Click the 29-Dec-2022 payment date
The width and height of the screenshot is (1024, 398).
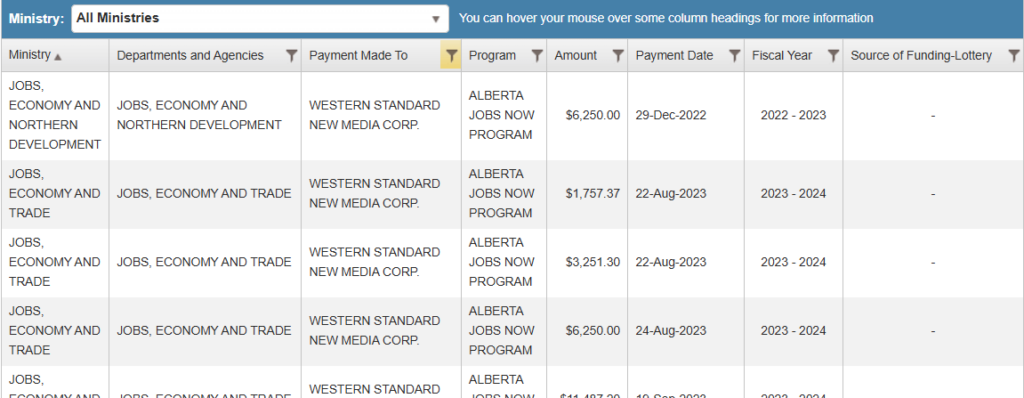click(x=671, y=116)
